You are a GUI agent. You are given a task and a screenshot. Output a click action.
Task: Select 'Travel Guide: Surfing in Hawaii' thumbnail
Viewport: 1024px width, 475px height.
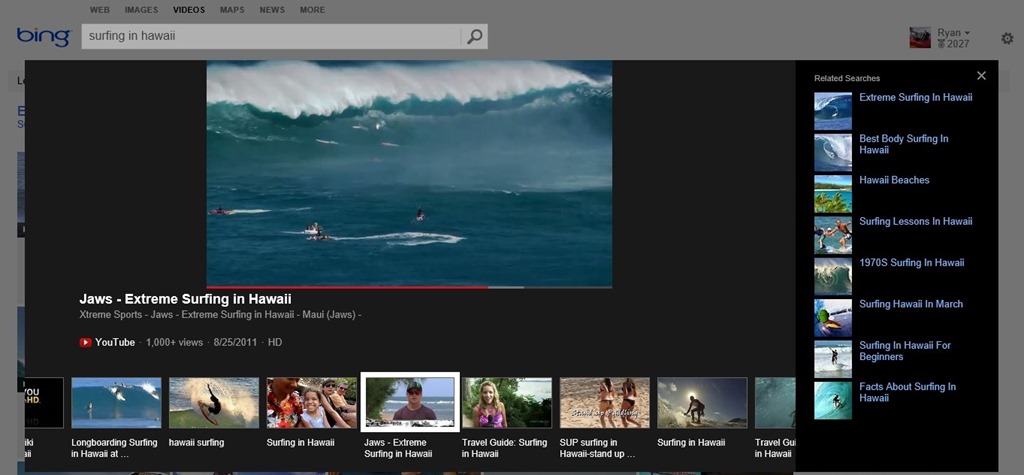click(x=507, y=402)
